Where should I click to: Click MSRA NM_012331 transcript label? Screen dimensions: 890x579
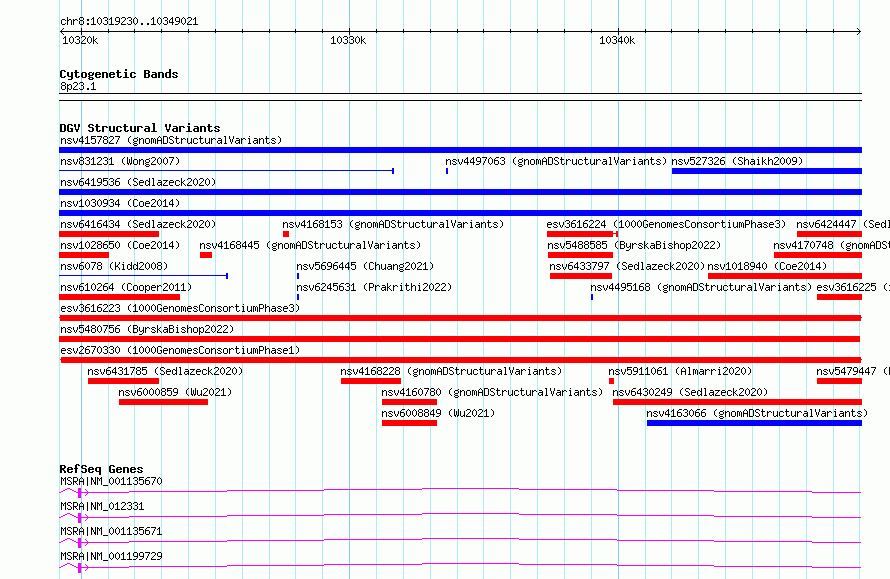coord(102,506)
